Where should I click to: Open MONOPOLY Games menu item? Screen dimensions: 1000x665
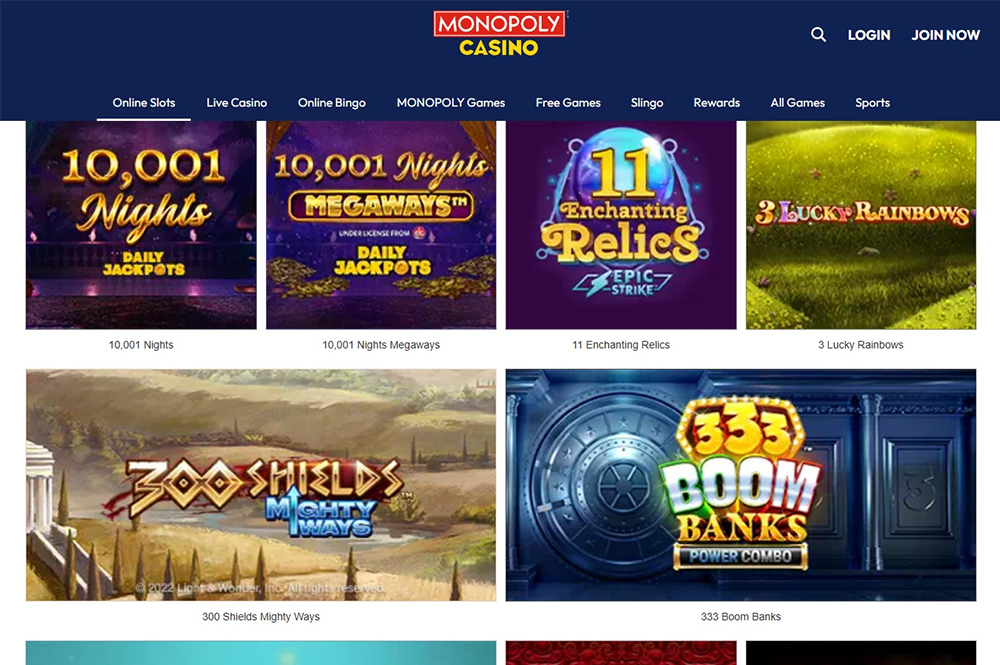coord(451,103)
